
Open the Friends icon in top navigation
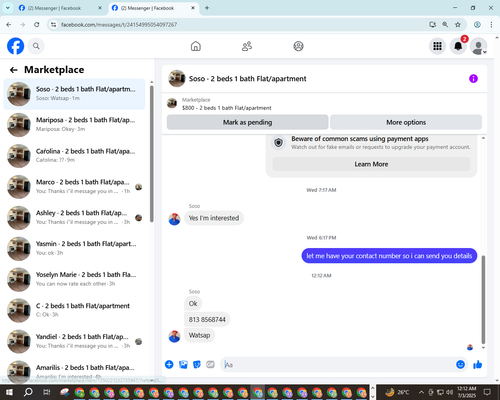(247, 46)
